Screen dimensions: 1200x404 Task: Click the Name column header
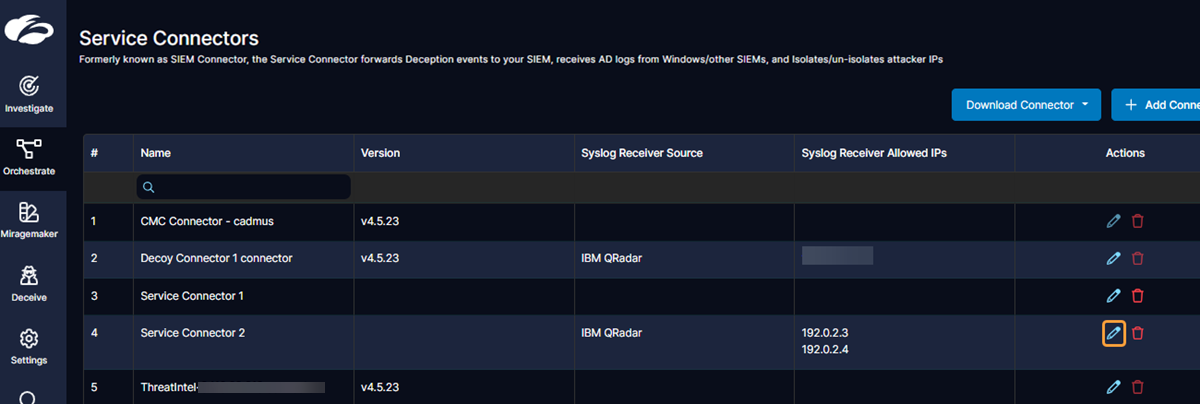coord(155,153)
